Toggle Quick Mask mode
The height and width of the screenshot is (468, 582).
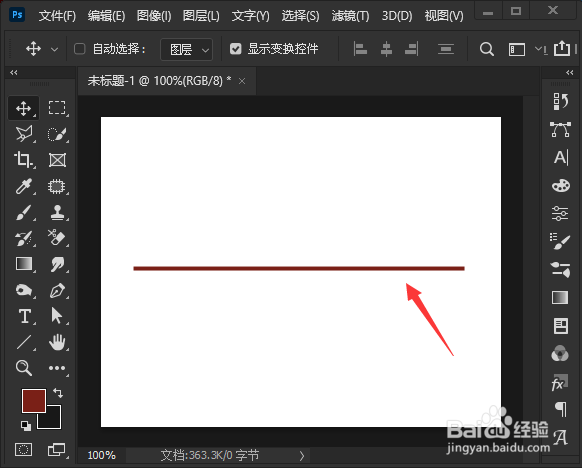coord(23,449)
